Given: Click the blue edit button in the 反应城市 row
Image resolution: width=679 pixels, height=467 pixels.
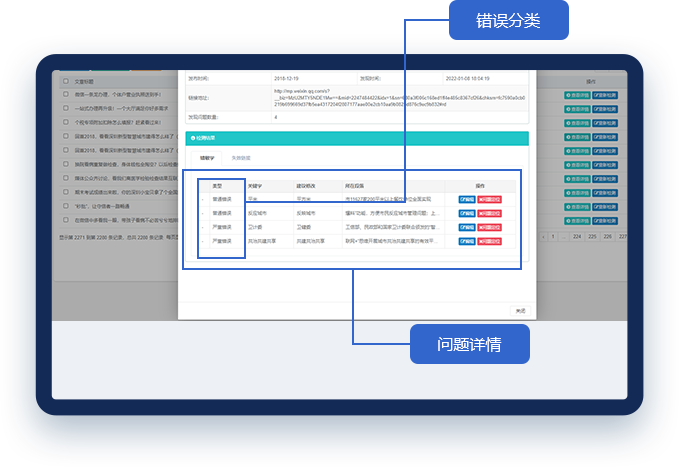Looking at the screenshot, I should click(x=467, y=213).
